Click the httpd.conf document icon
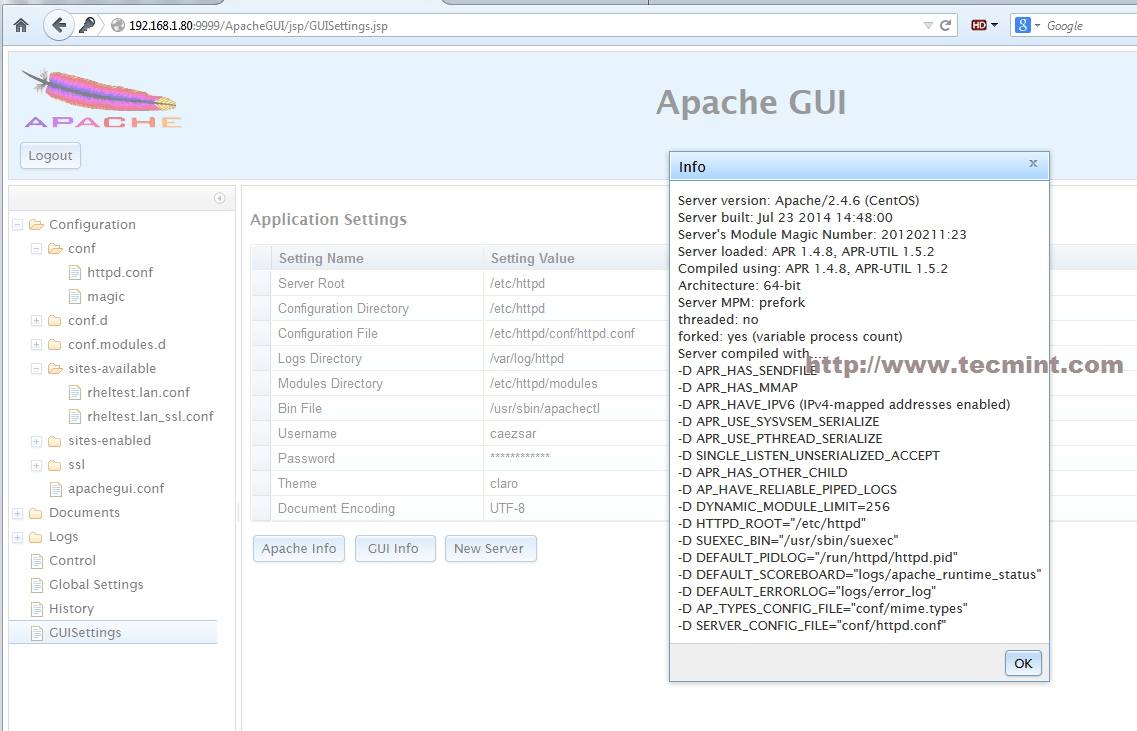 (x=75, y=273)
